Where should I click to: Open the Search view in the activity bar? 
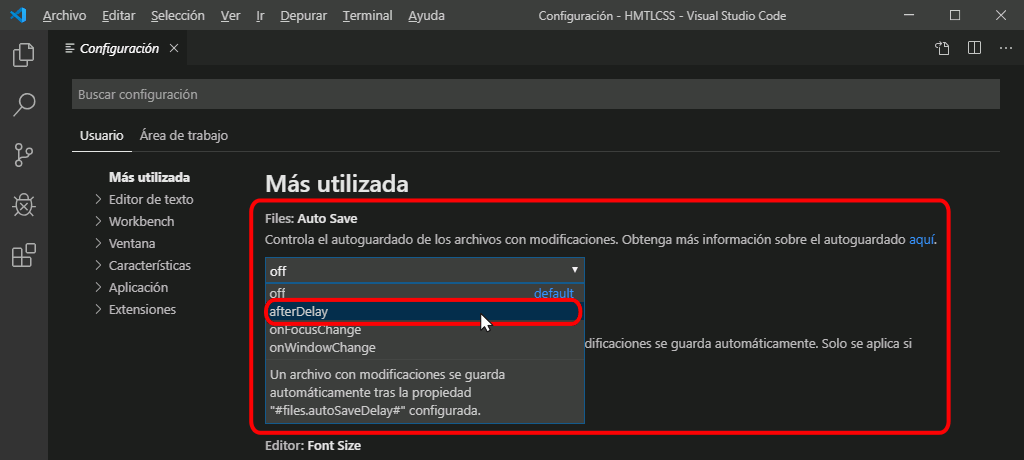pos(24,105)
